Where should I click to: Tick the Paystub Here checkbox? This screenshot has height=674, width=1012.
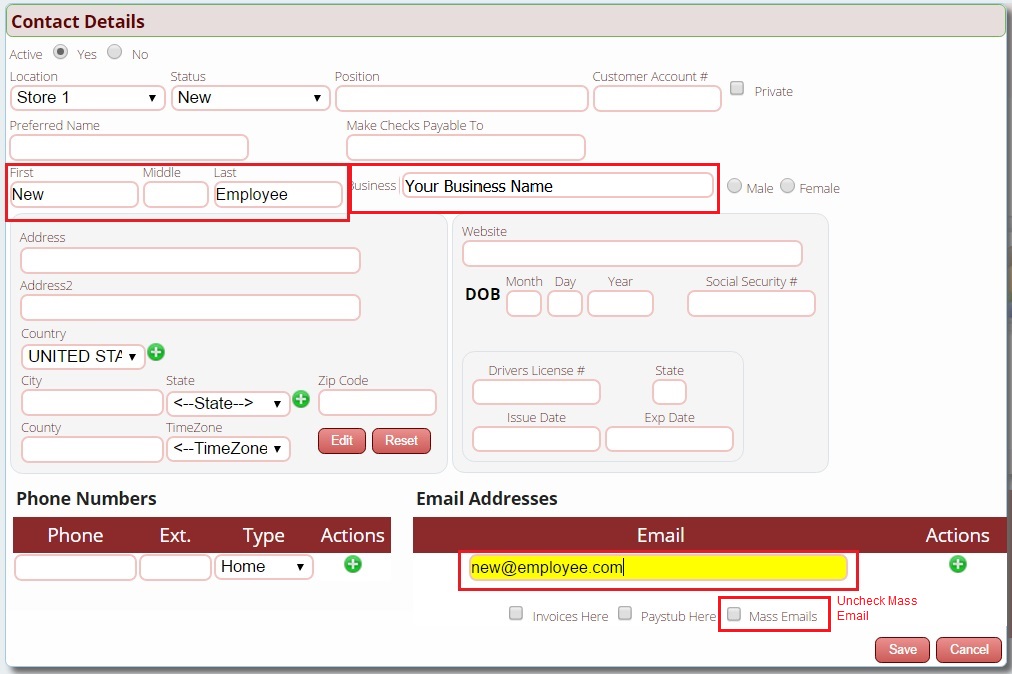click(625, 614)
